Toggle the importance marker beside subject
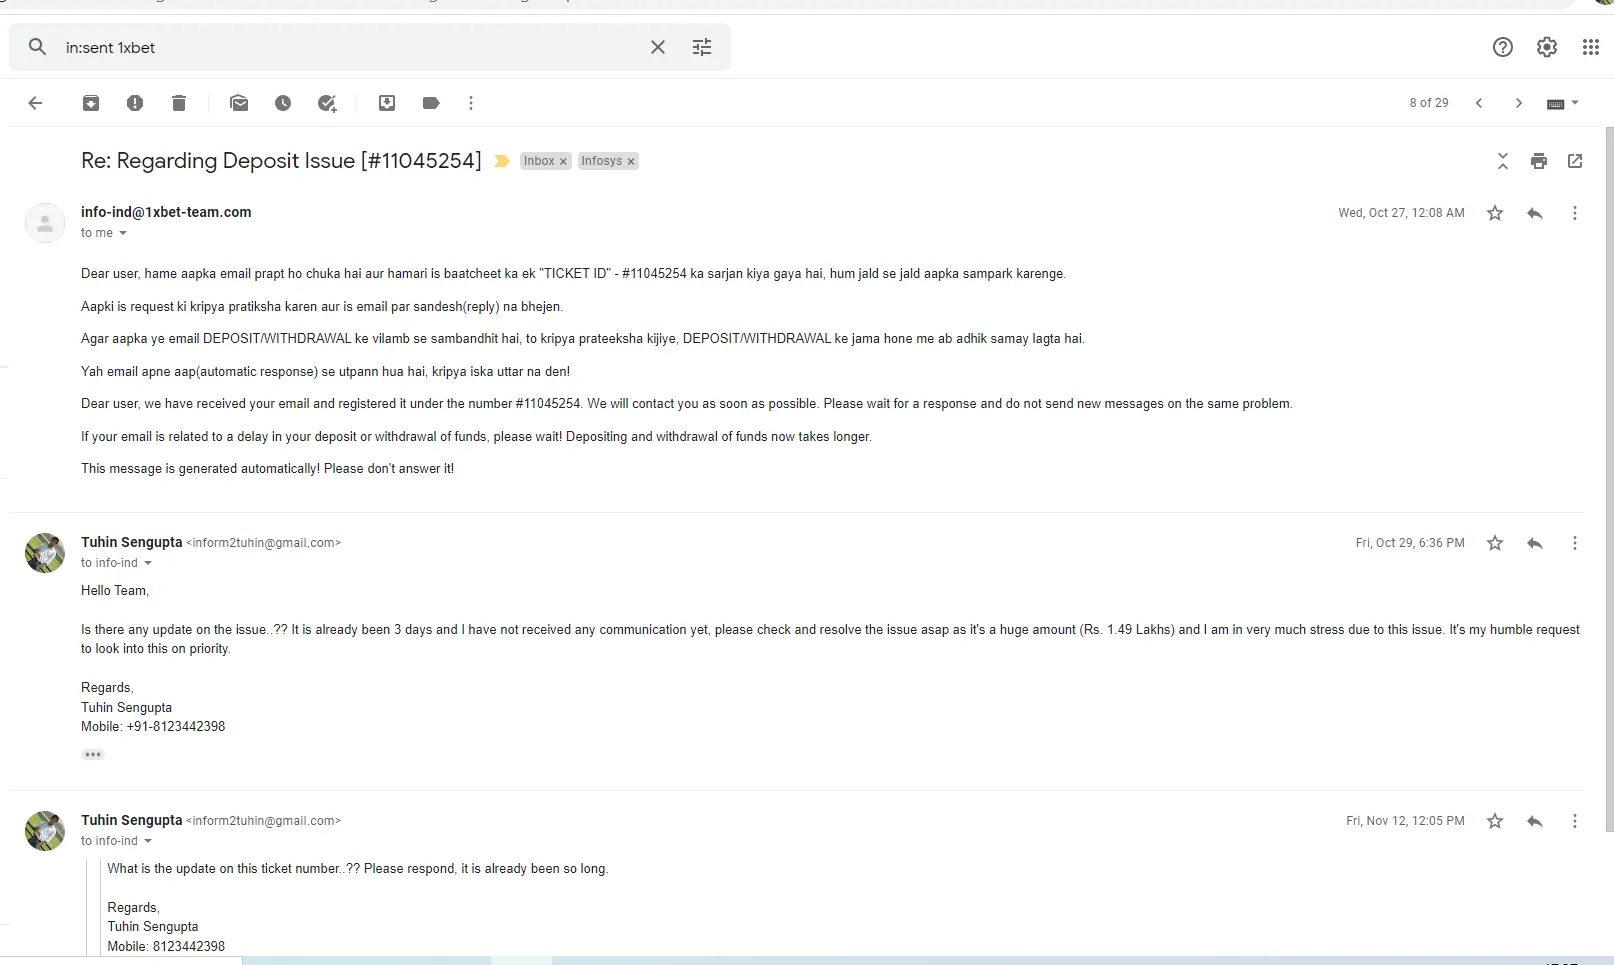This screenshot has height=965, width=1614. (x=502, y=161)
